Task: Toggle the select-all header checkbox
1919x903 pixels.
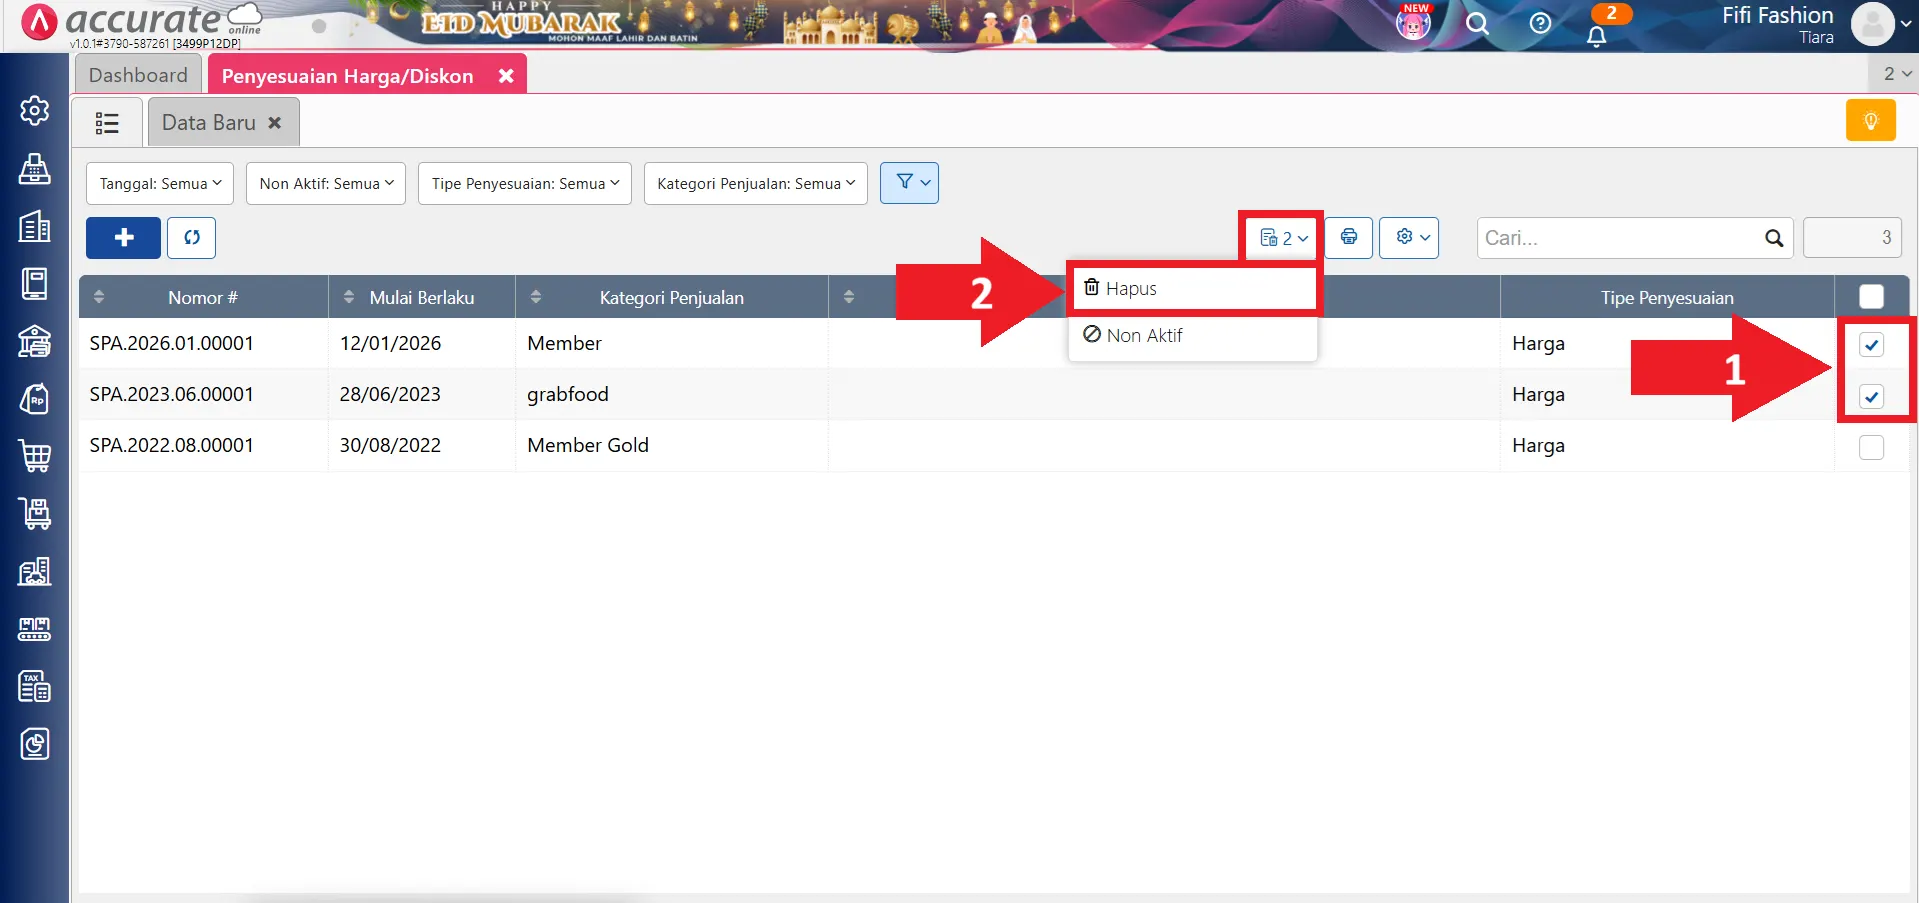Action: pos(1871,297)
